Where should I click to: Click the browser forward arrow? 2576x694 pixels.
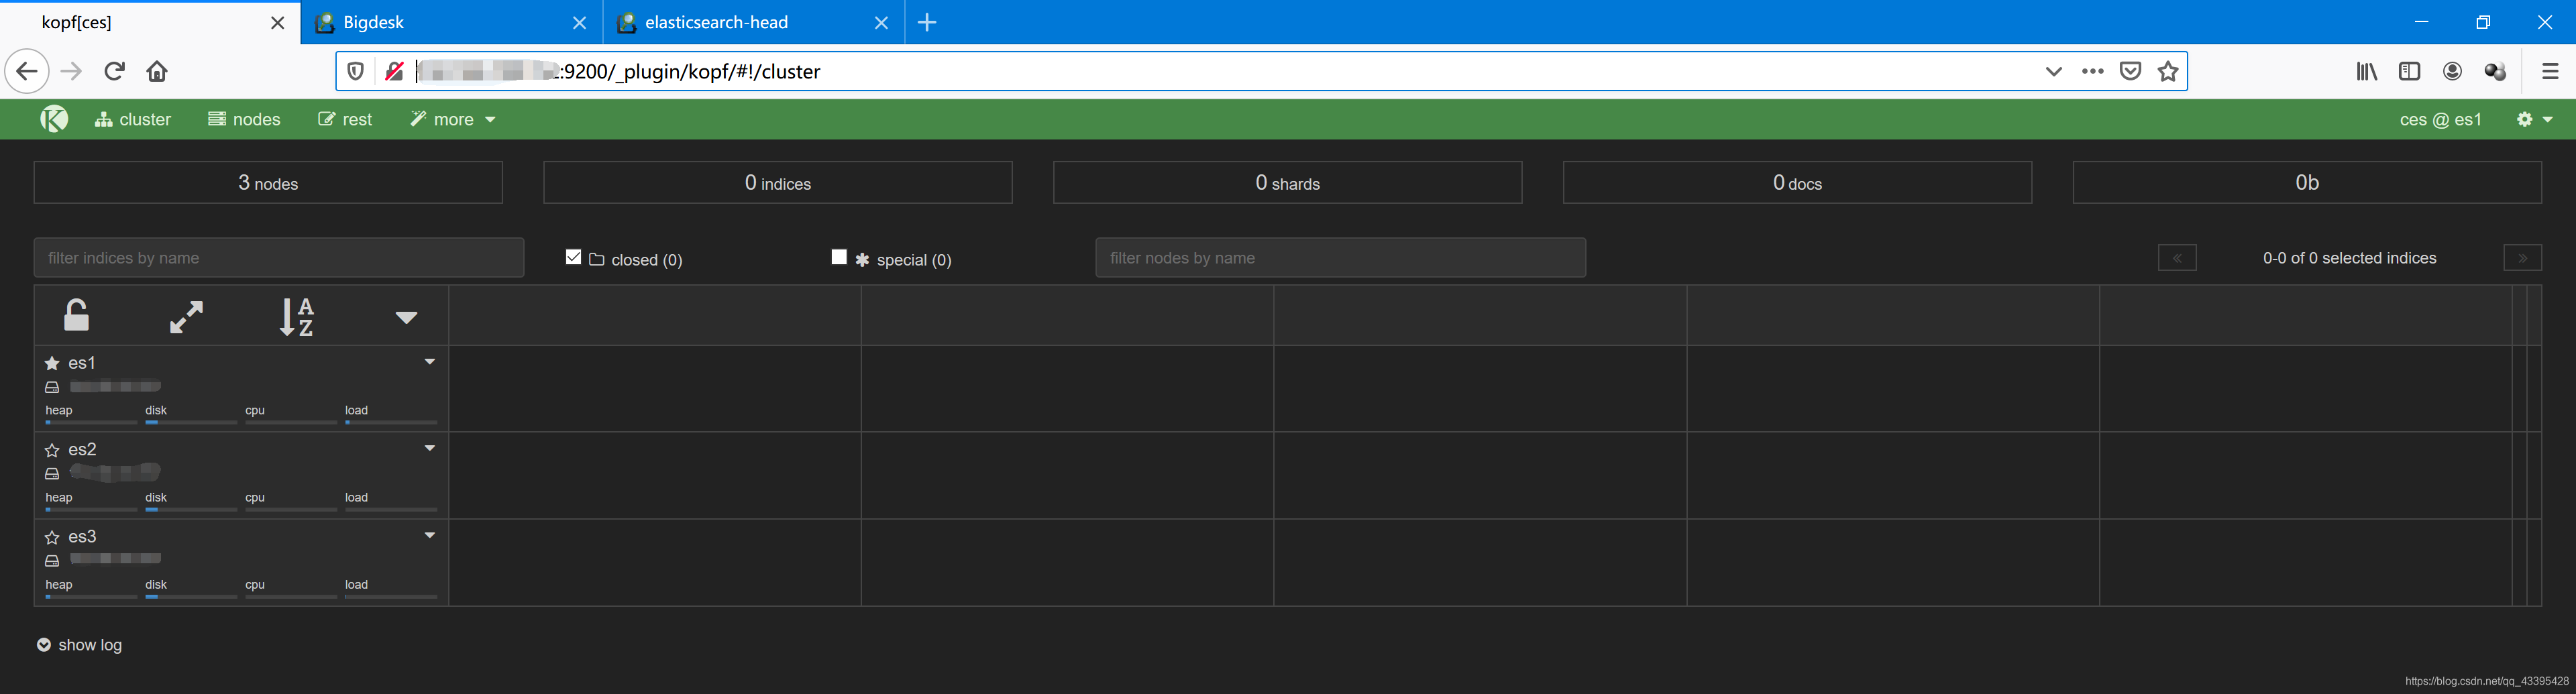(71, 71)
